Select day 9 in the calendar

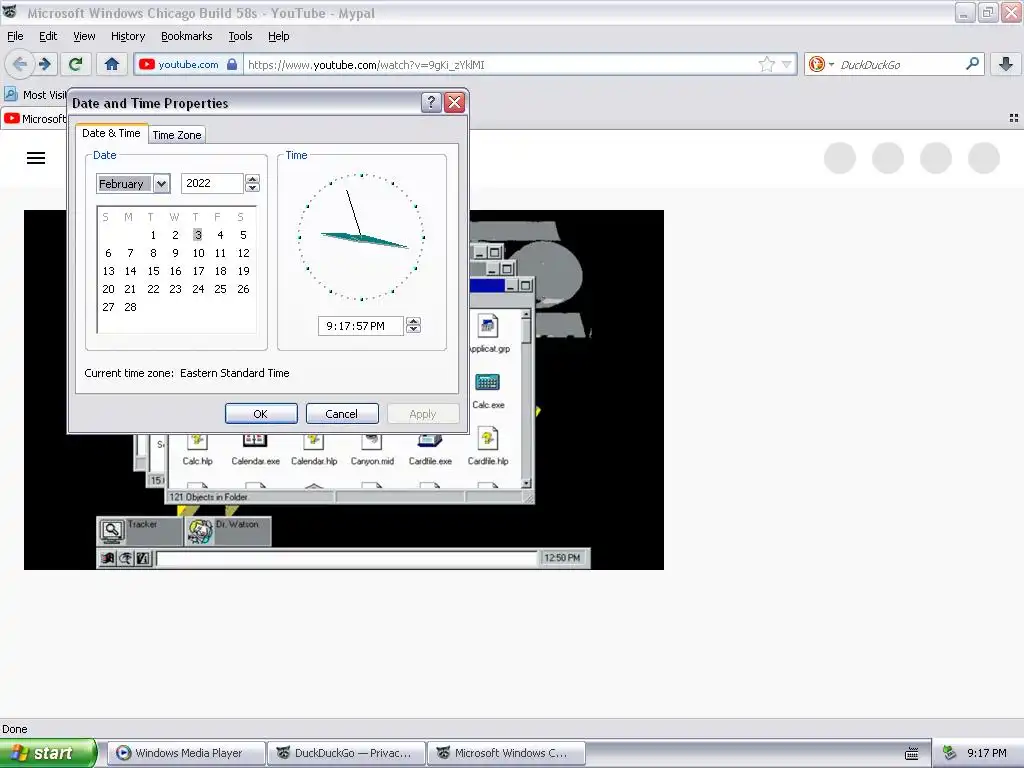pyautogui.click(x=176, y=253)
